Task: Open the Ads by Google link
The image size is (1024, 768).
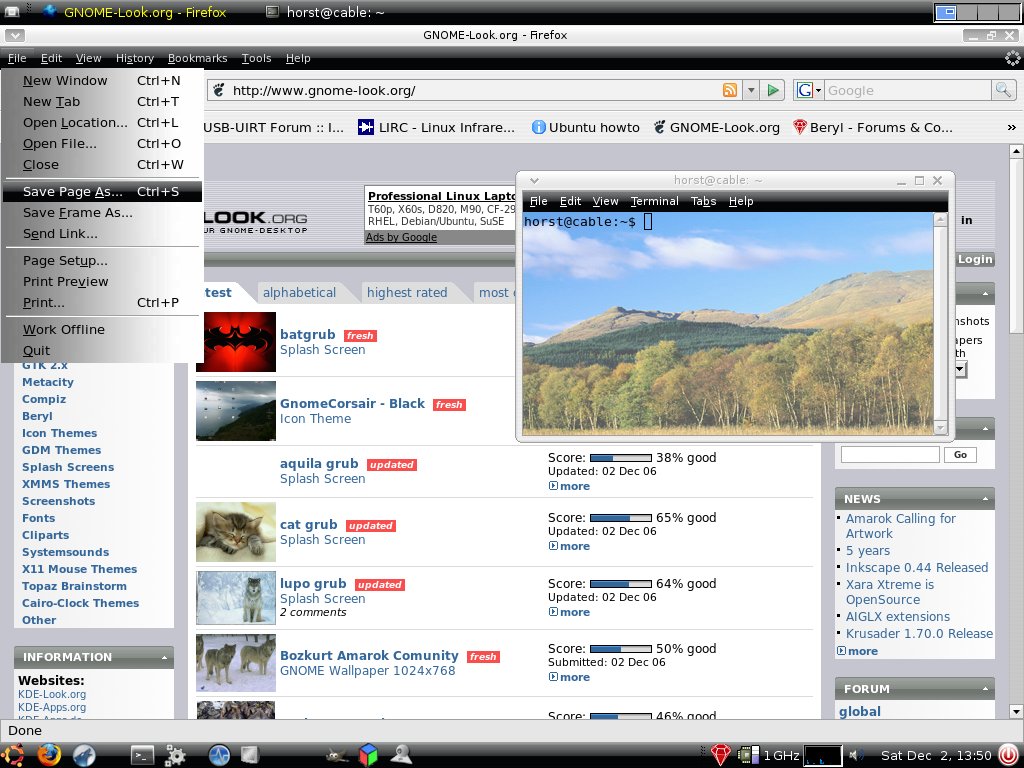Action: pyautogui.click(x=401, y=237)
